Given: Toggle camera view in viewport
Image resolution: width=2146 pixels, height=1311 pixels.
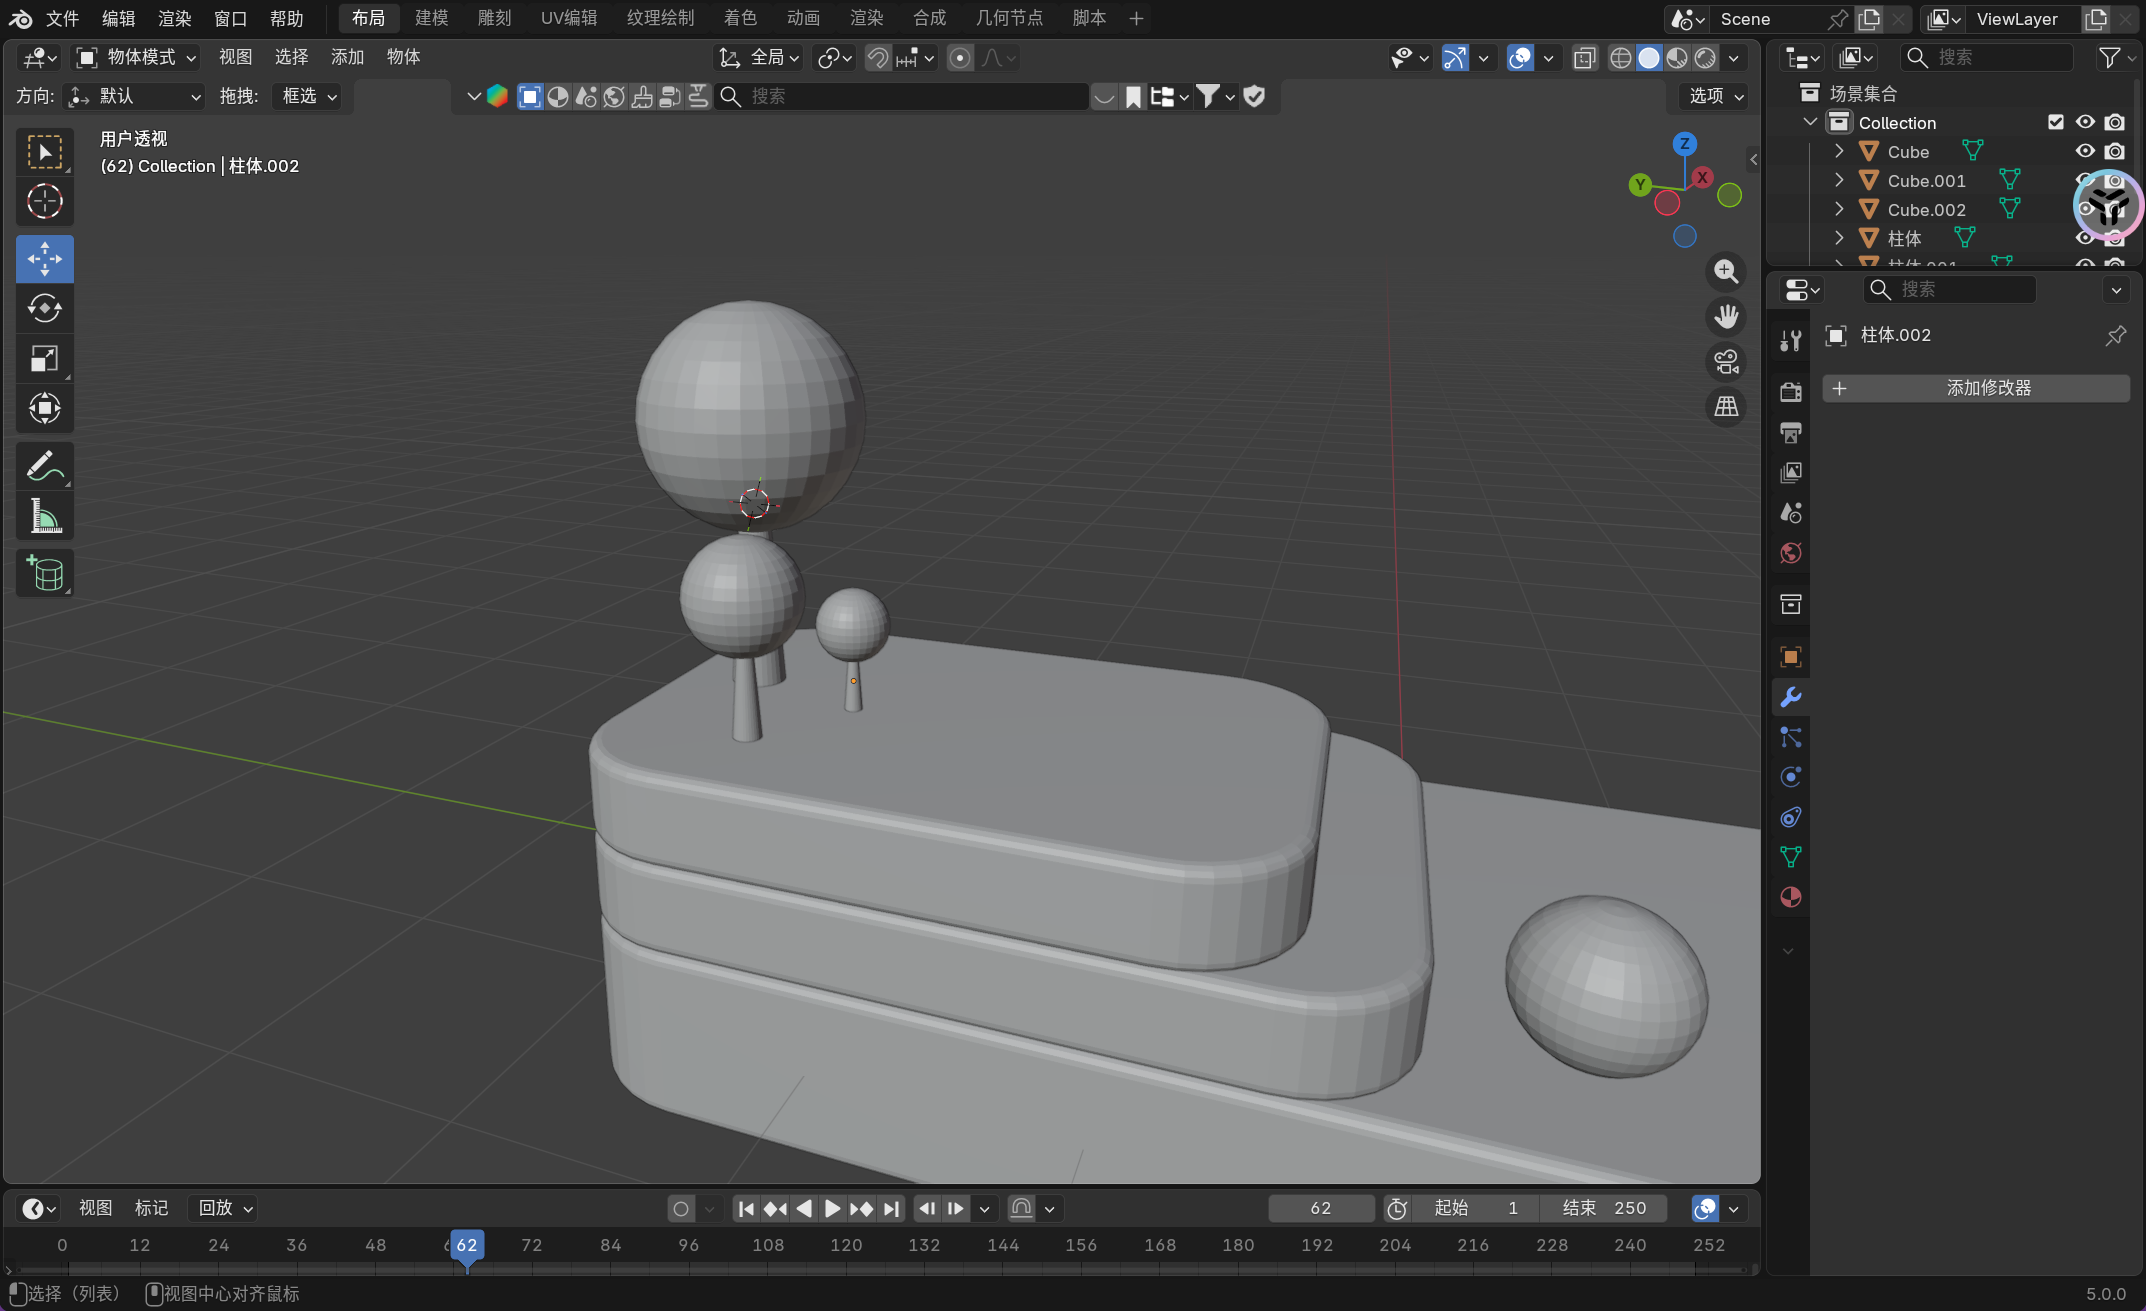Looking at the screenshot, I should (1726, 362).
